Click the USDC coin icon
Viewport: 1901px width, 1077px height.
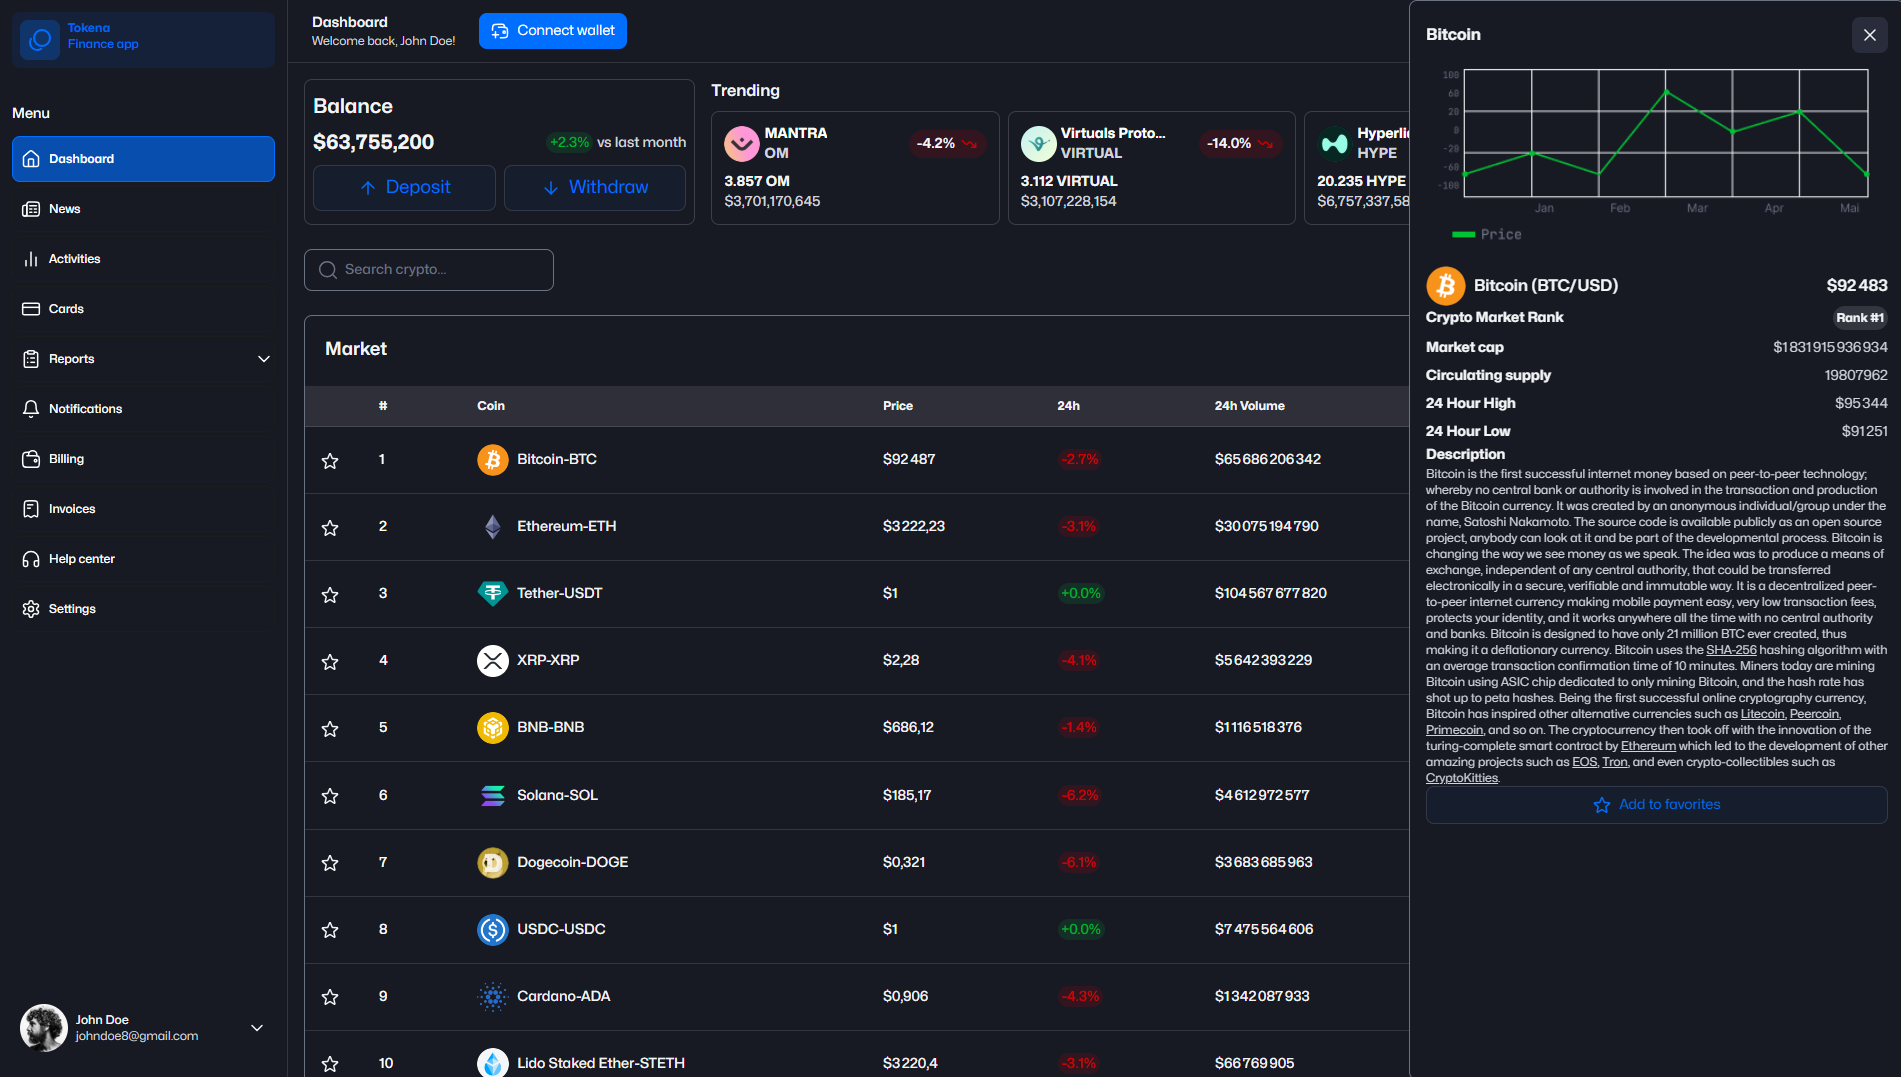493,930
